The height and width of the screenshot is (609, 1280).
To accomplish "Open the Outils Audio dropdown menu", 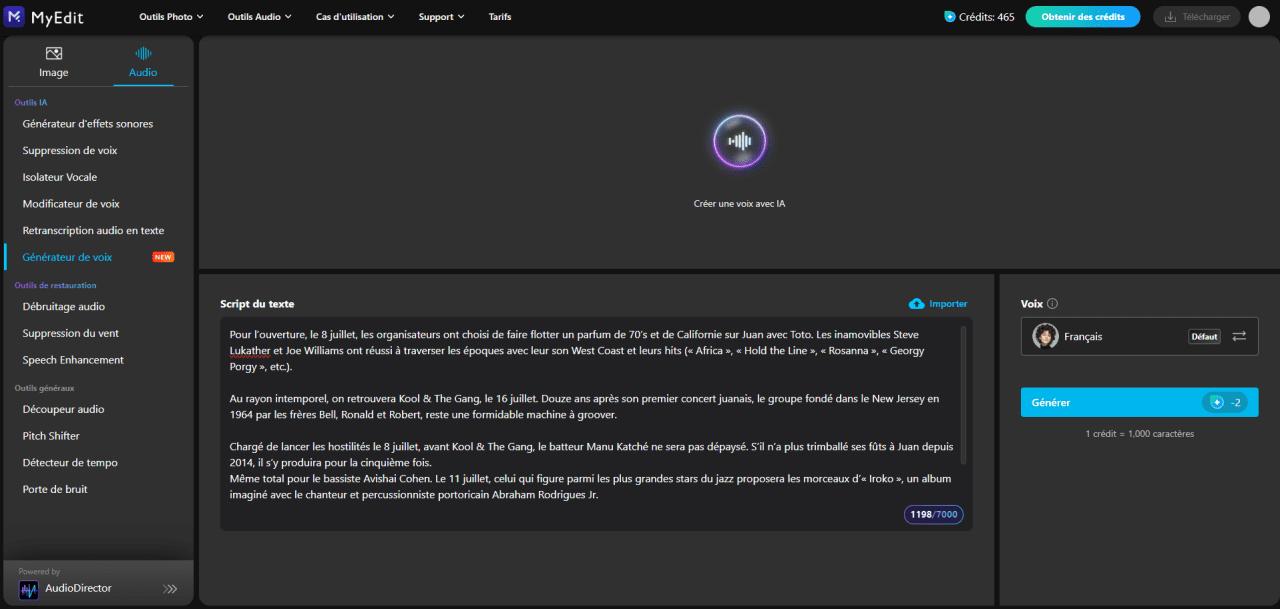I will tap(259, 17).
